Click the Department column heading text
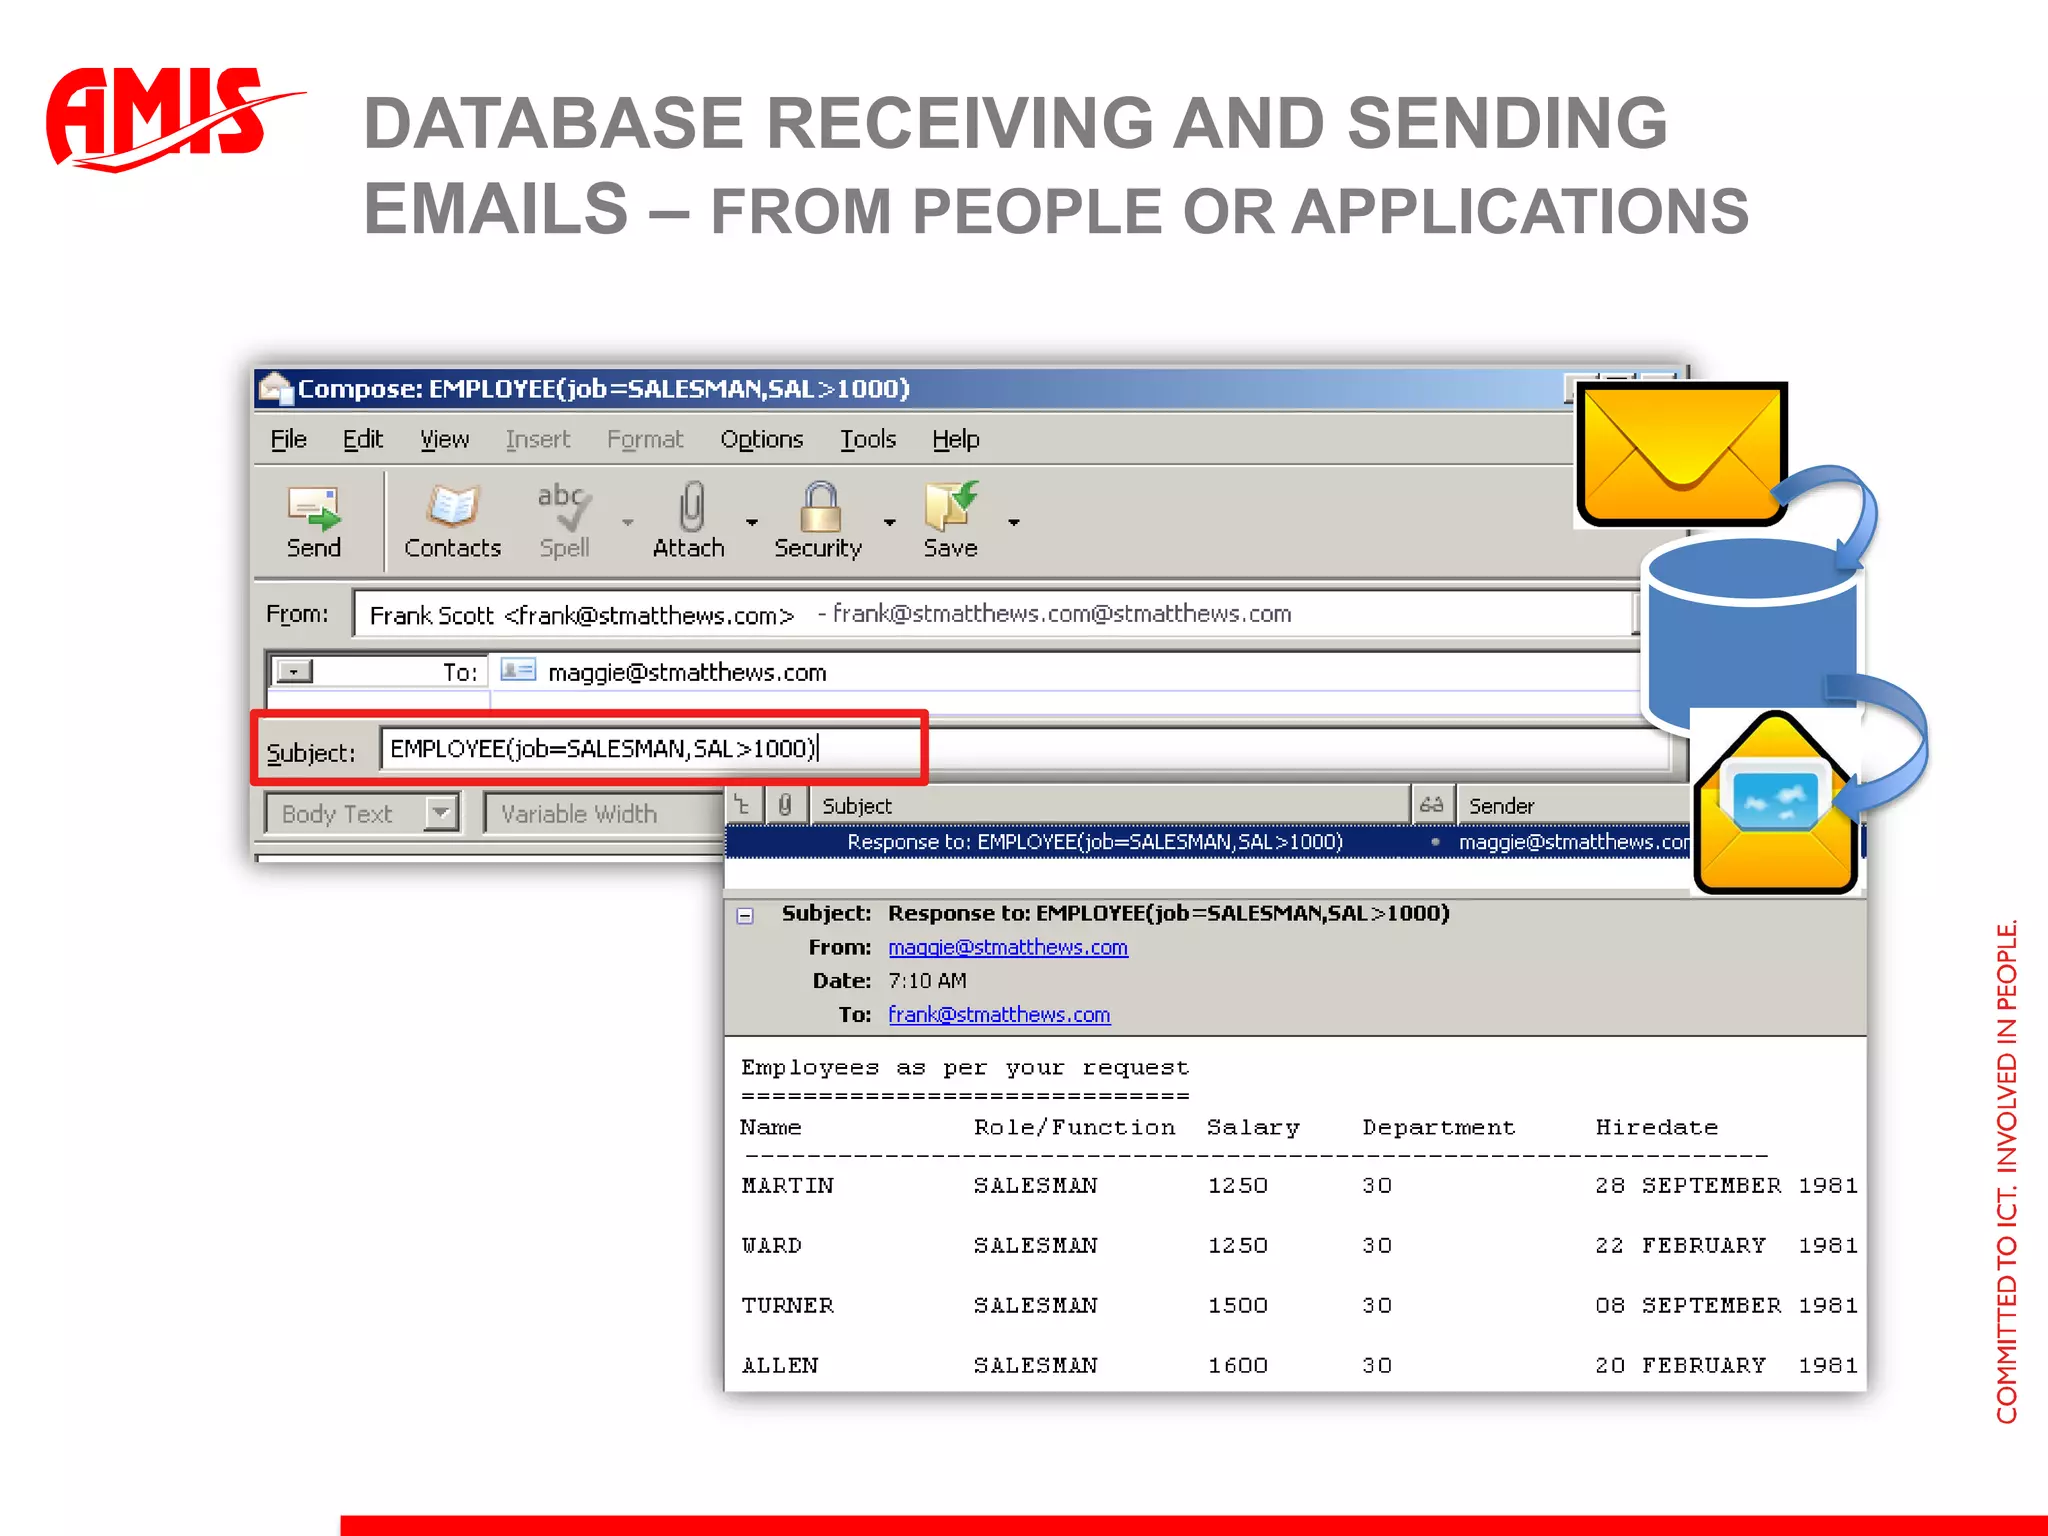 (1438, 1127)
